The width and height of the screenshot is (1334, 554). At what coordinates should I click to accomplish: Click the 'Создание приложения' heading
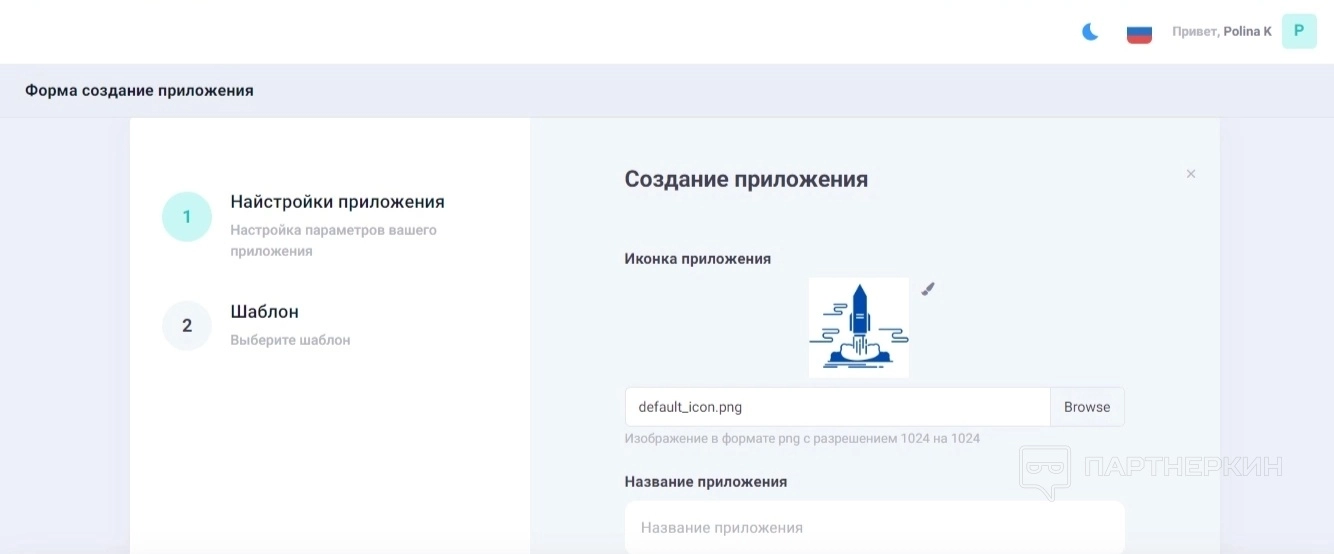[746, 179]
